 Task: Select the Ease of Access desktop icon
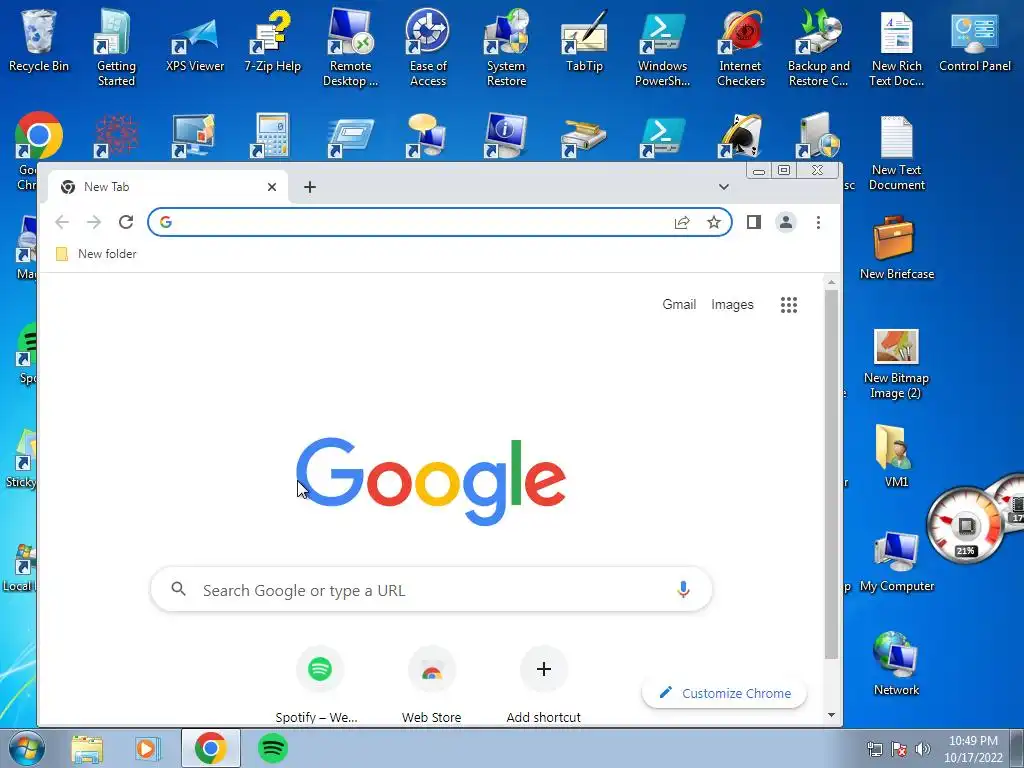click(x=428, y=48)
